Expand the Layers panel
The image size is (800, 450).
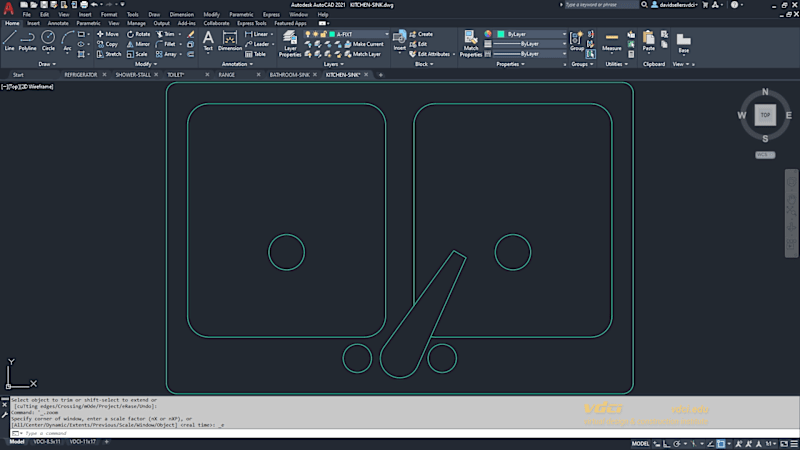tap(334, 64)
